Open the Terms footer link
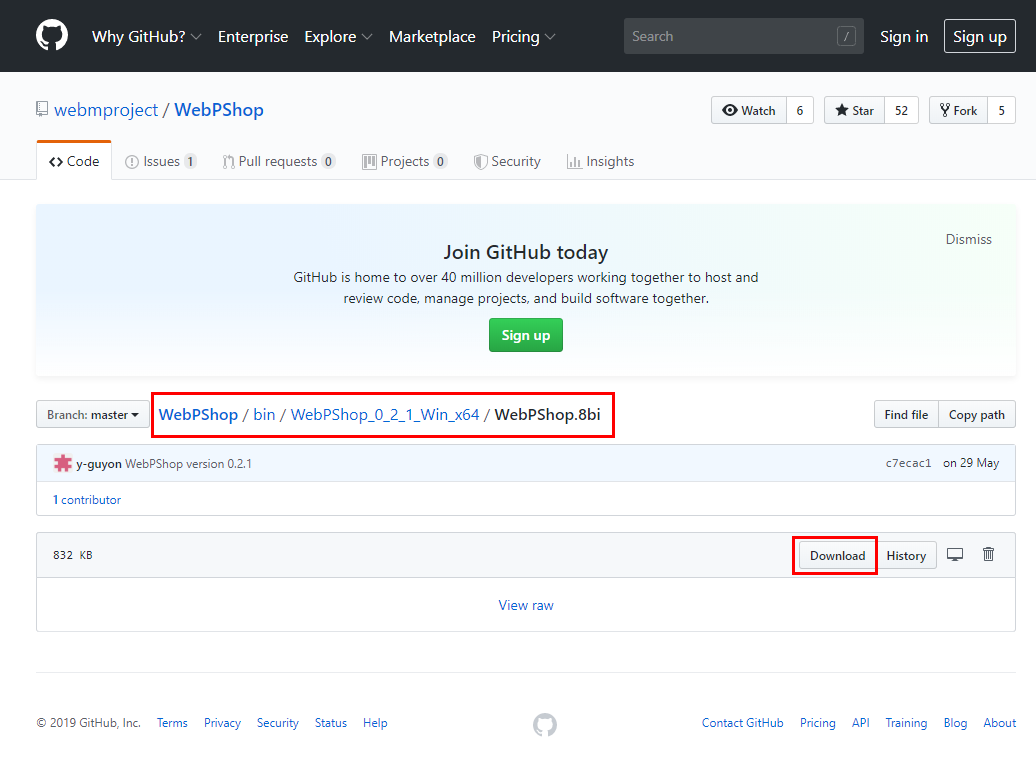 coord(172,723)
